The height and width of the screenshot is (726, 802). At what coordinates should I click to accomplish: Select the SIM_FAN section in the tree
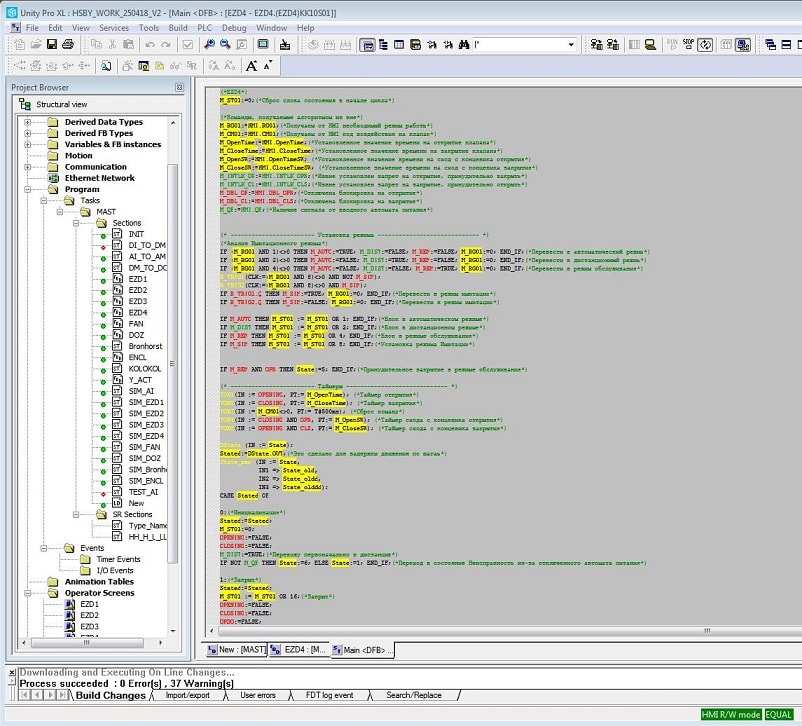pos(144,447)
